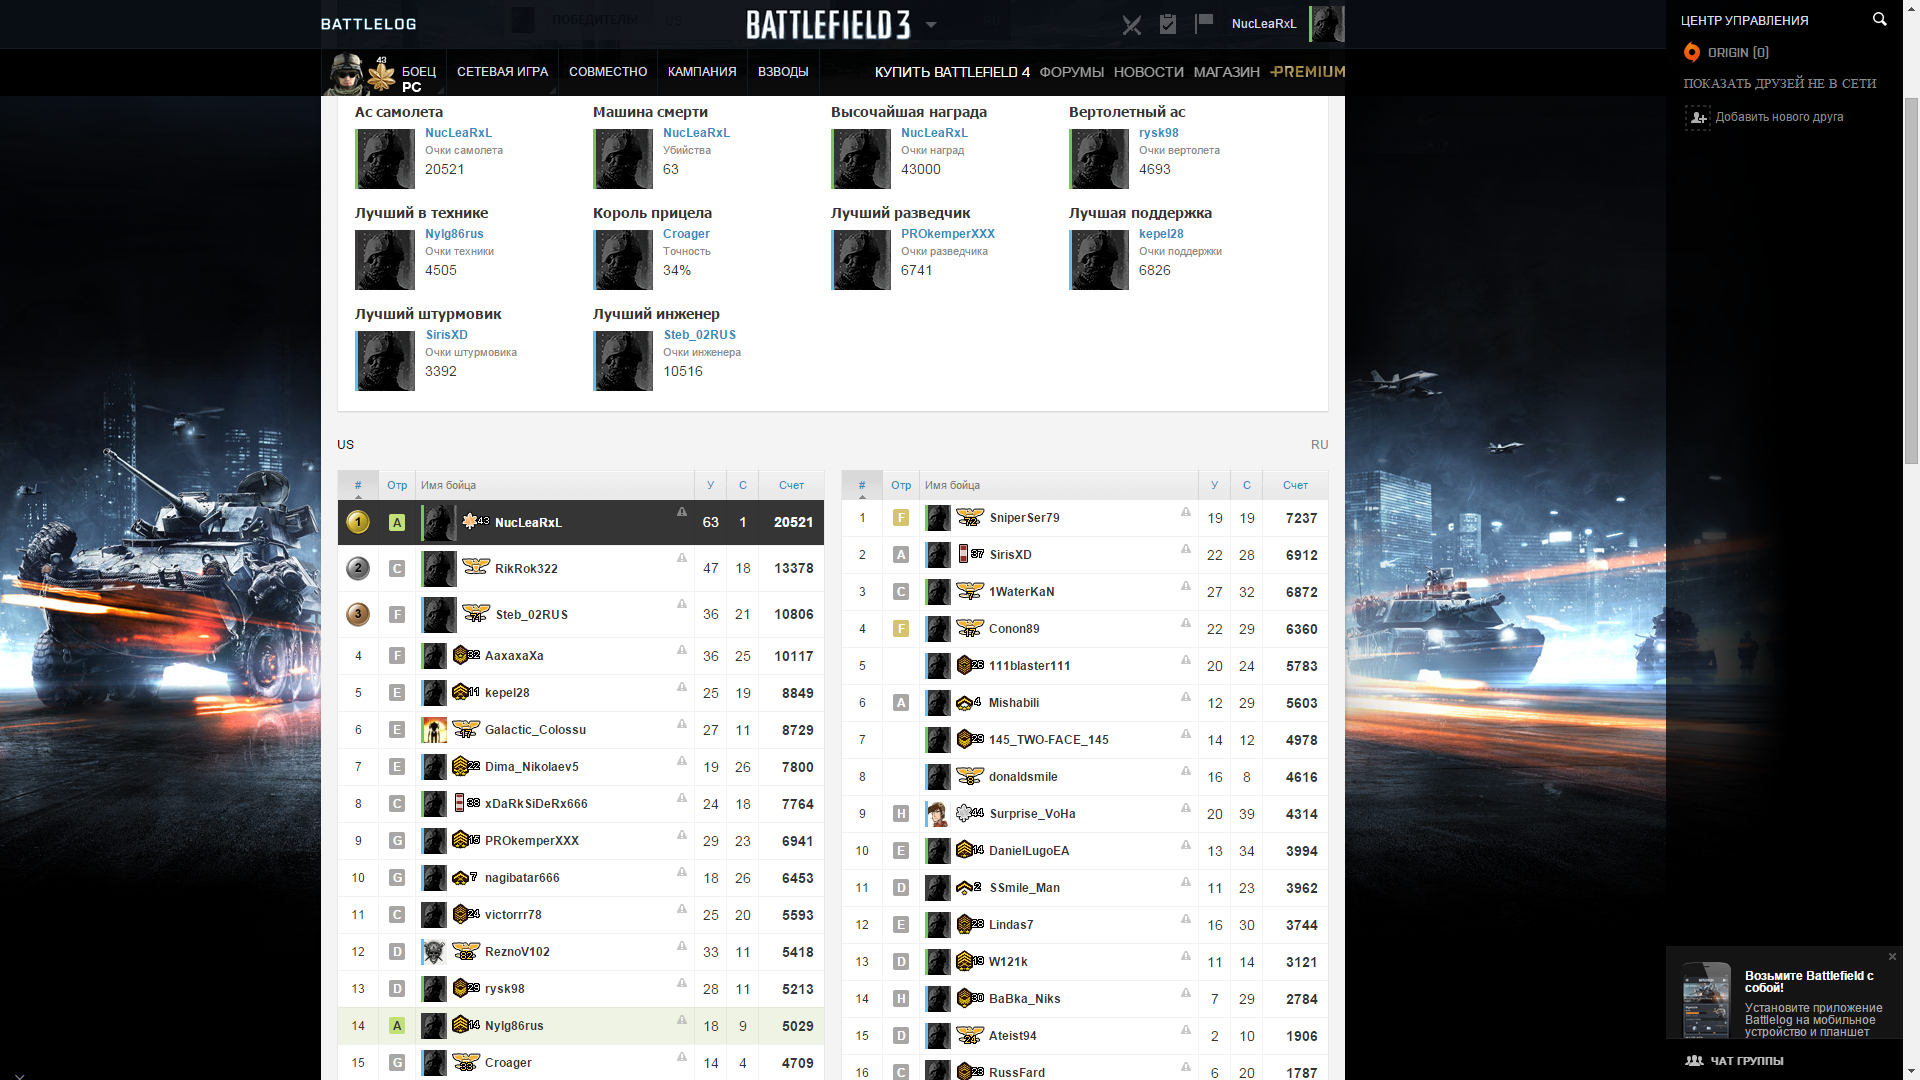The image size is (1920, 1080).
Task: Sort the US team table by У column
Action: (710, 485)
